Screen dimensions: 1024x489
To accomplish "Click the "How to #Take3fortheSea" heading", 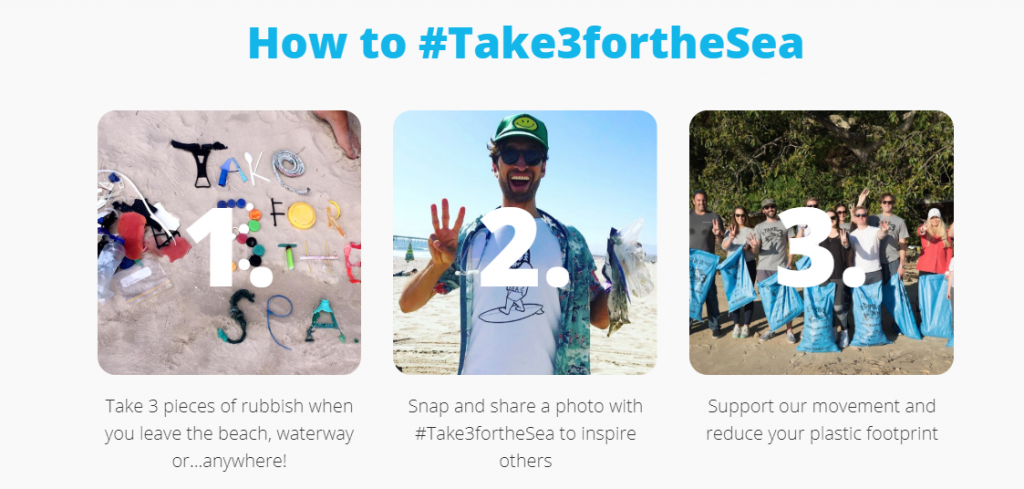I will point(525,42).
